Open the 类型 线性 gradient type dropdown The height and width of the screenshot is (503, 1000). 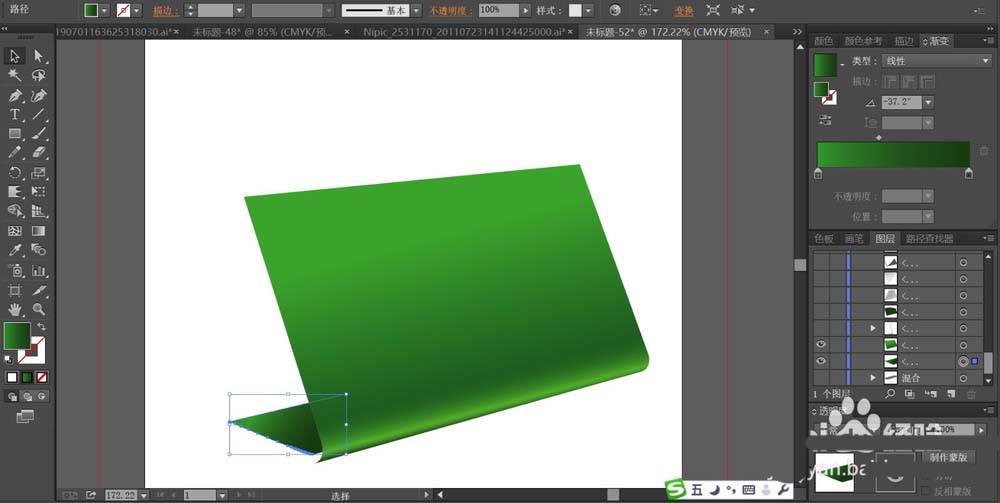936,61
